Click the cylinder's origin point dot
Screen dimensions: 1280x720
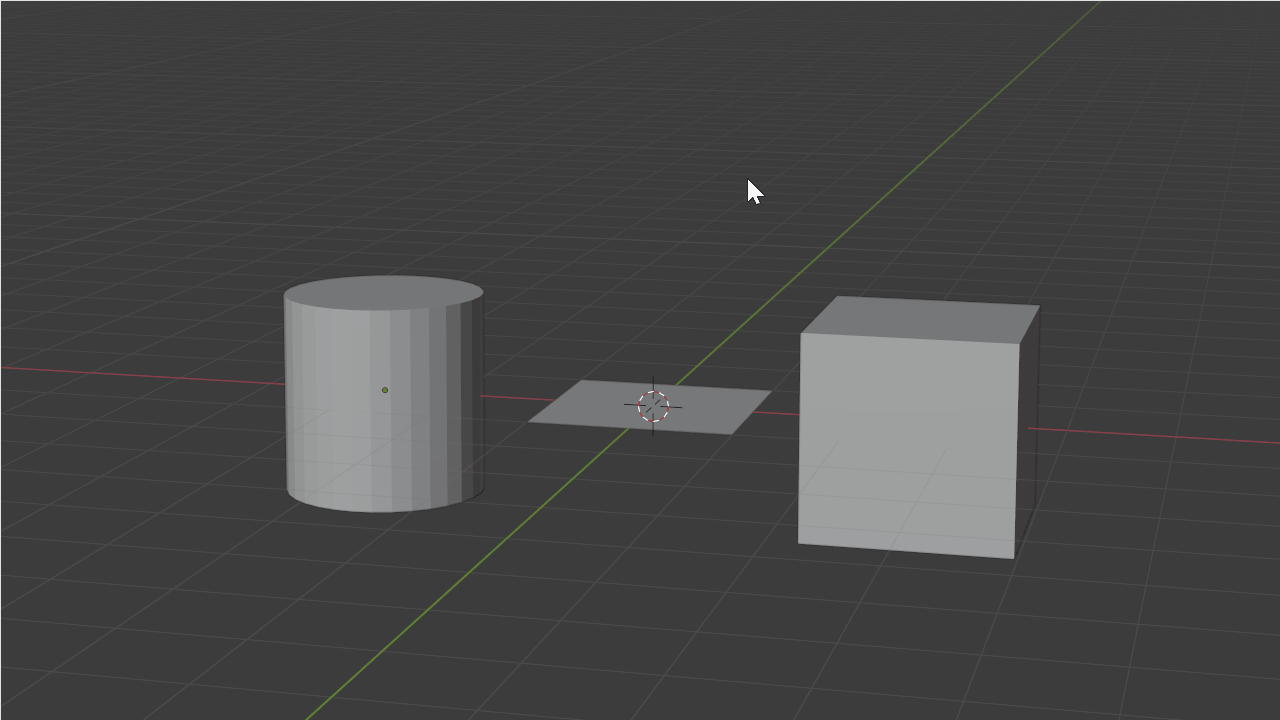point(385,390)
